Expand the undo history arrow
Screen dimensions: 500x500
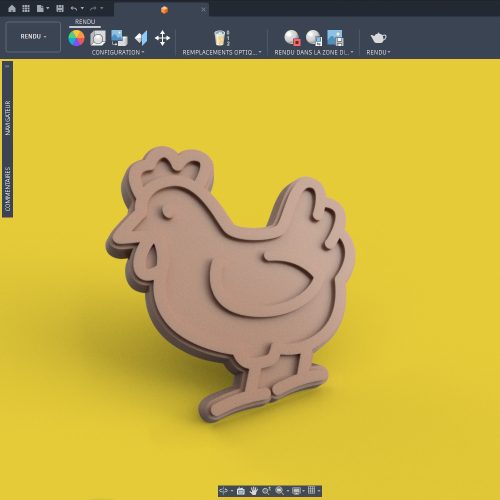click(x=82, y=9)
